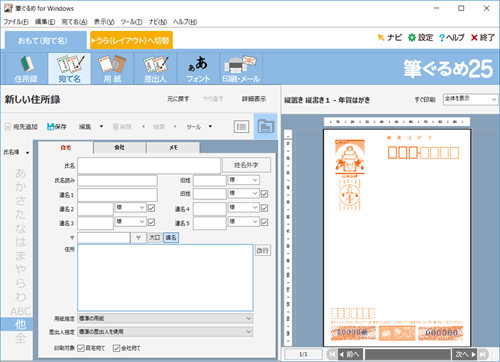Open the 差出人 sender tool

(155, 68)
